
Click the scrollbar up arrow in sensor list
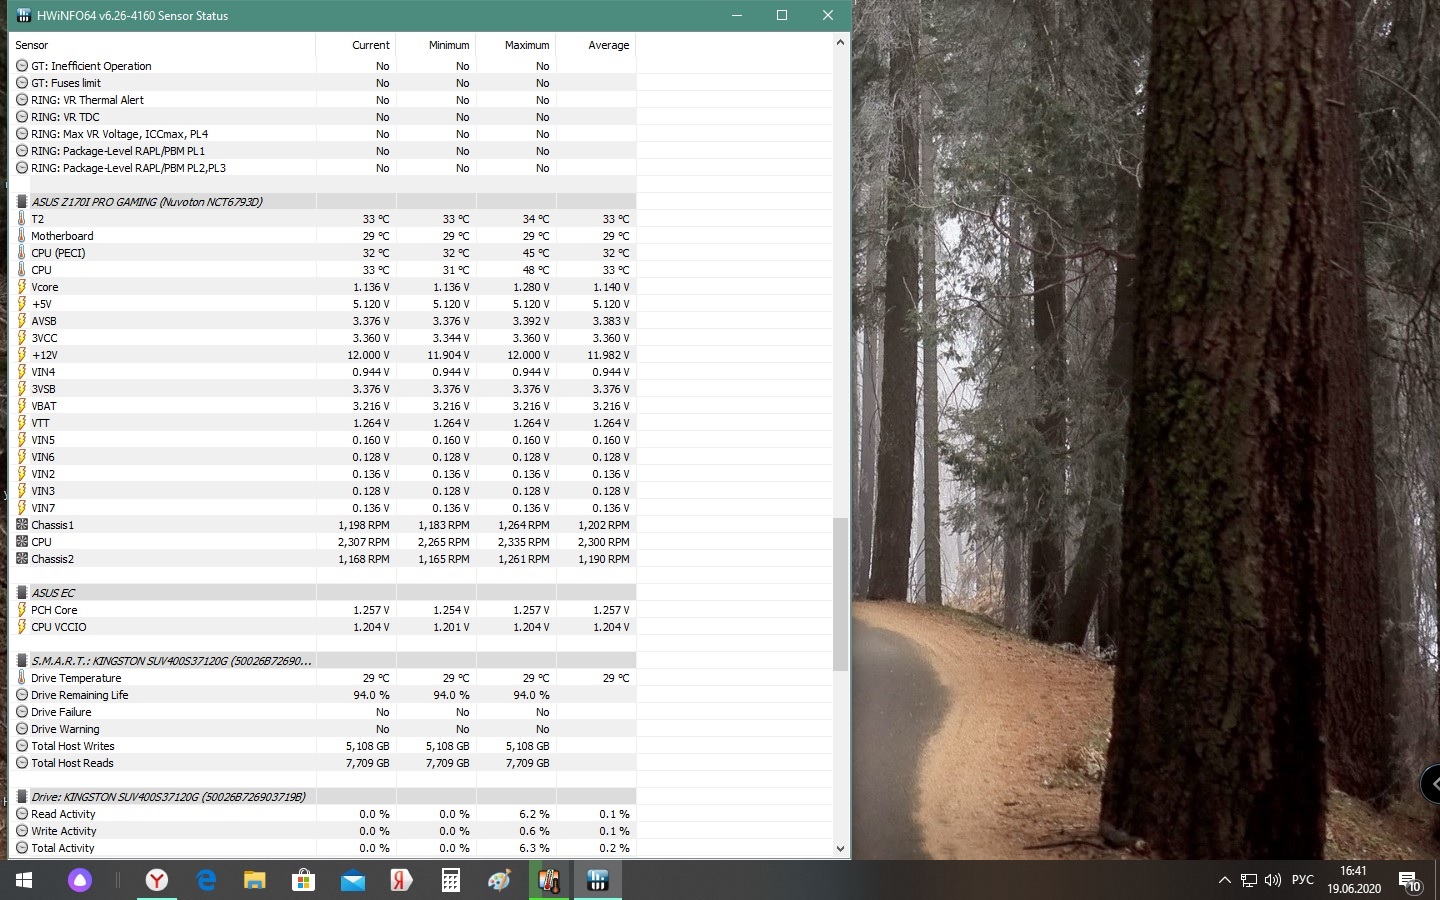840,43
